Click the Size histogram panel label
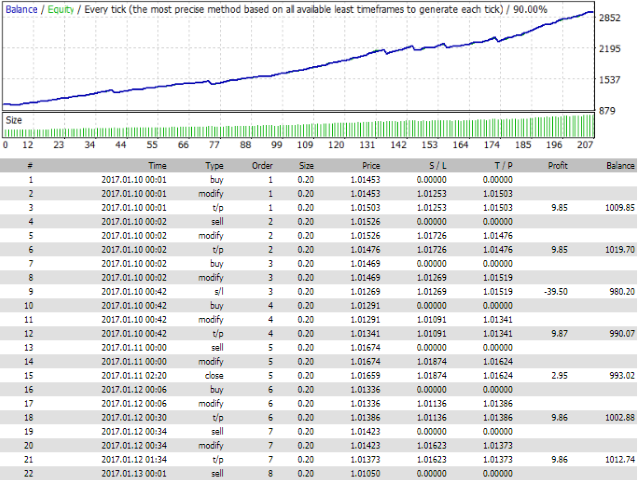 click(14, 119)
